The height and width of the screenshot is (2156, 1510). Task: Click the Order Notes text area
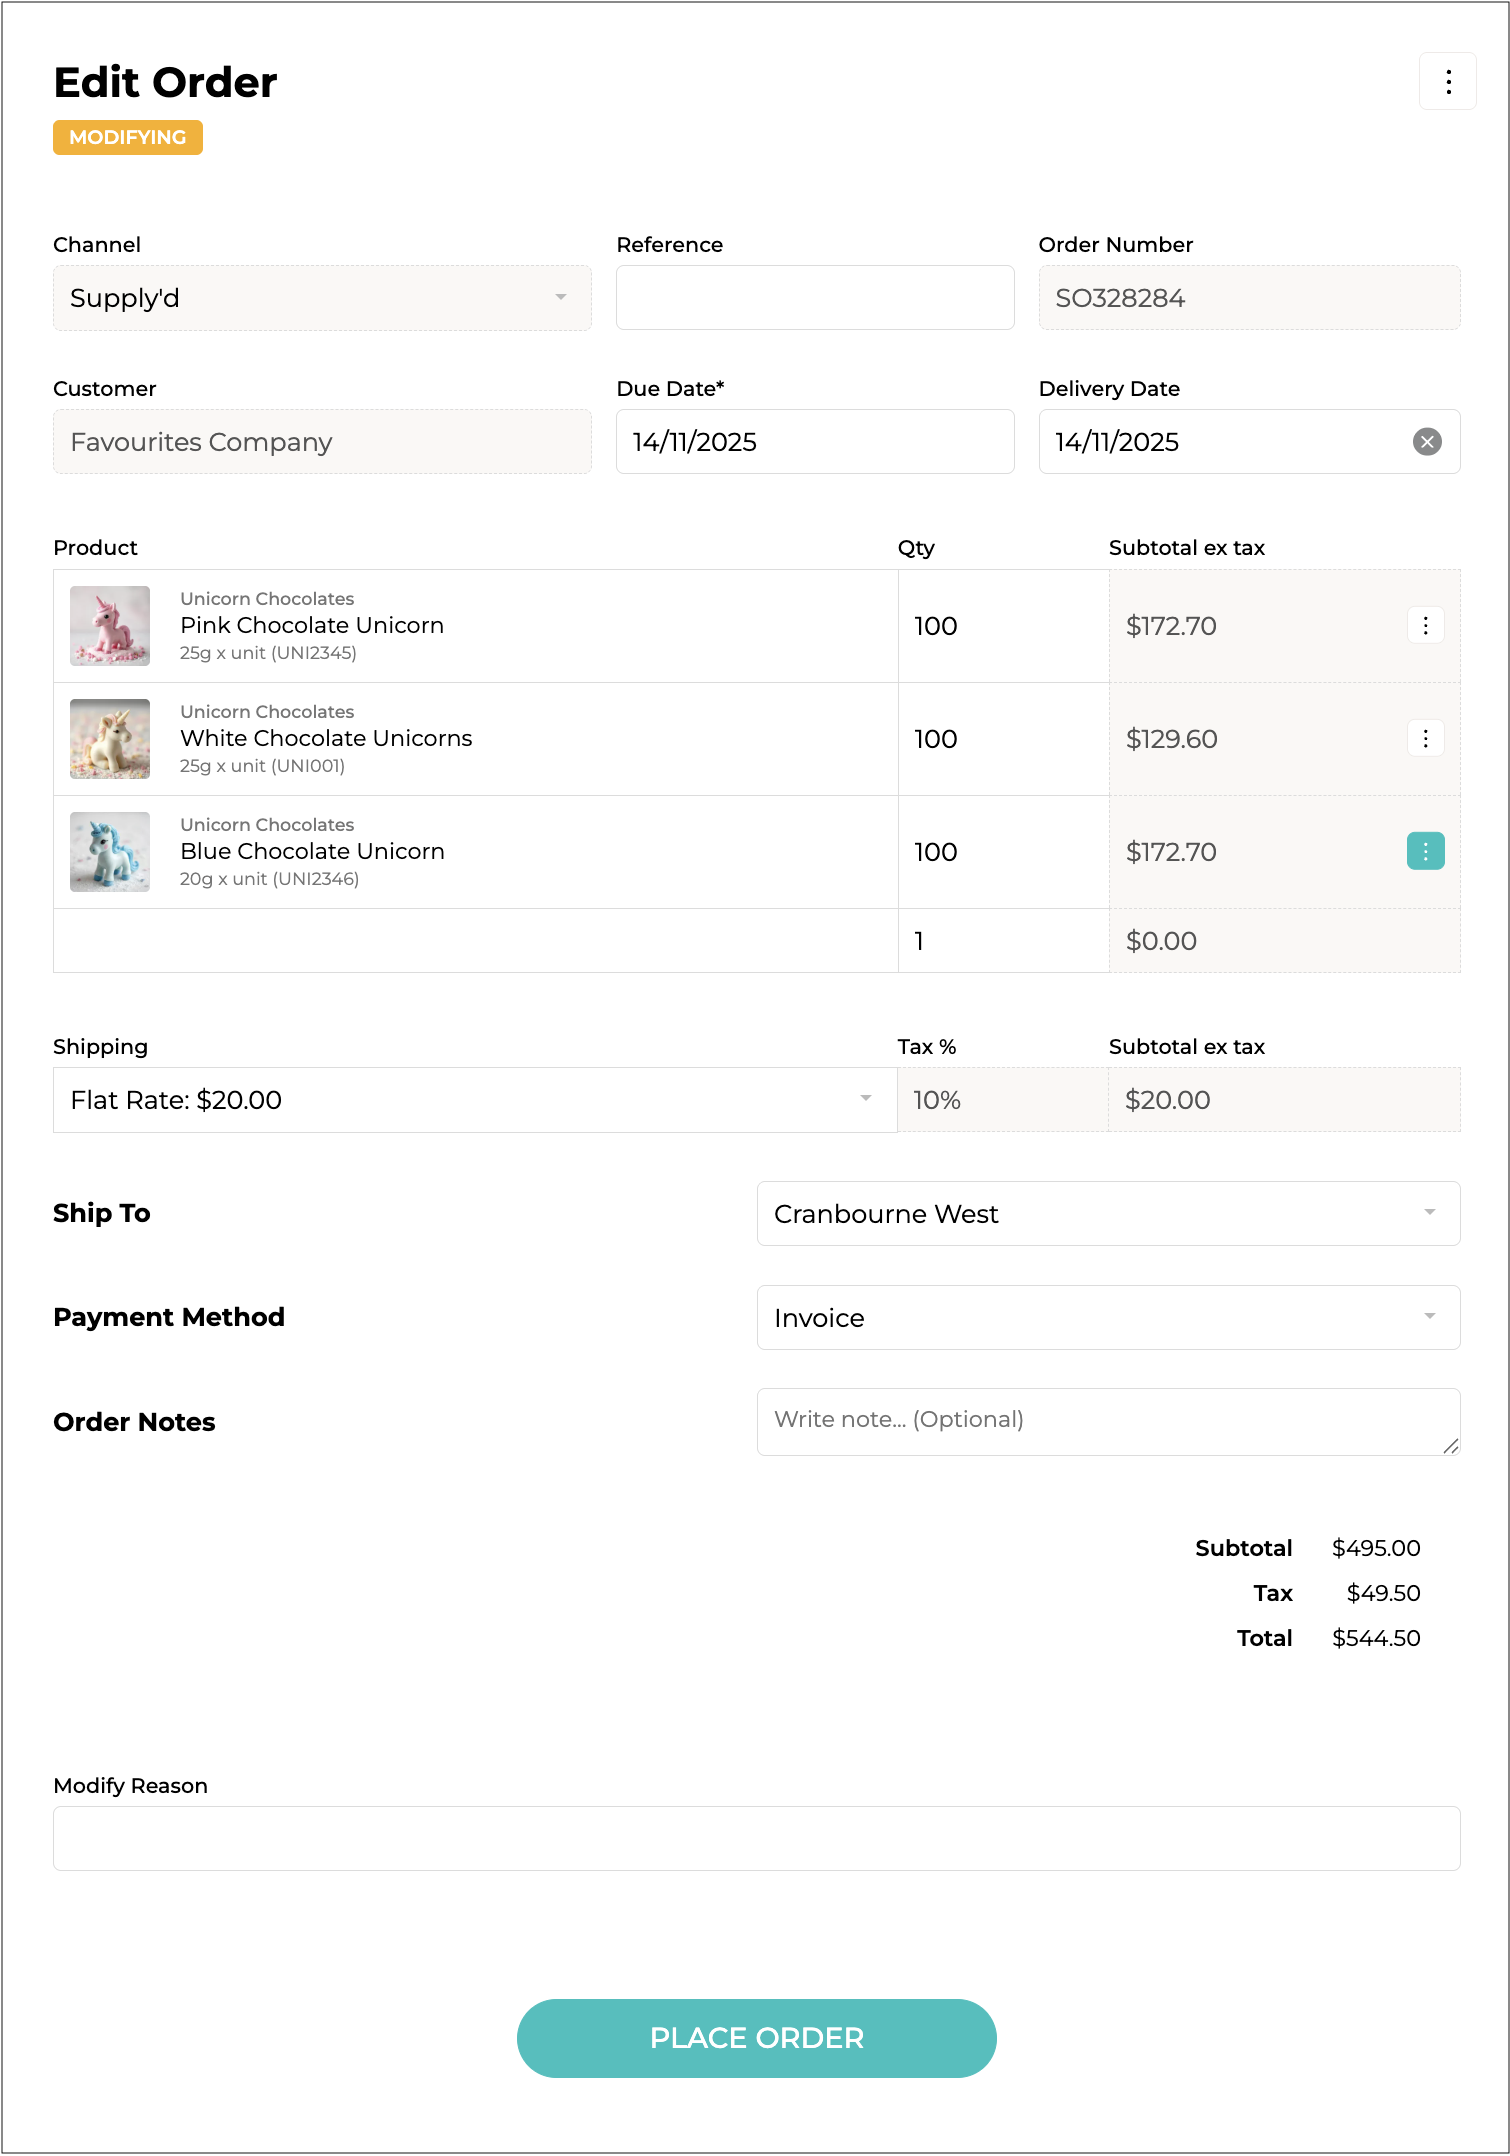pyautogui.click(x=1108, y=1421)
